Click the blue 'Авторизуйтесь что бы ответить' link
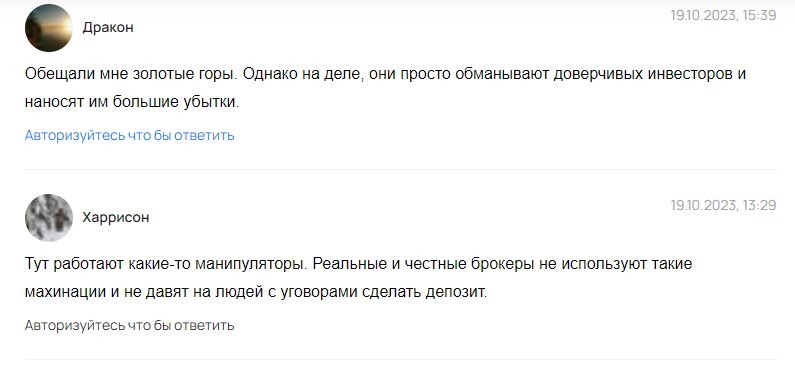795x366 pixels. [129, 135]
